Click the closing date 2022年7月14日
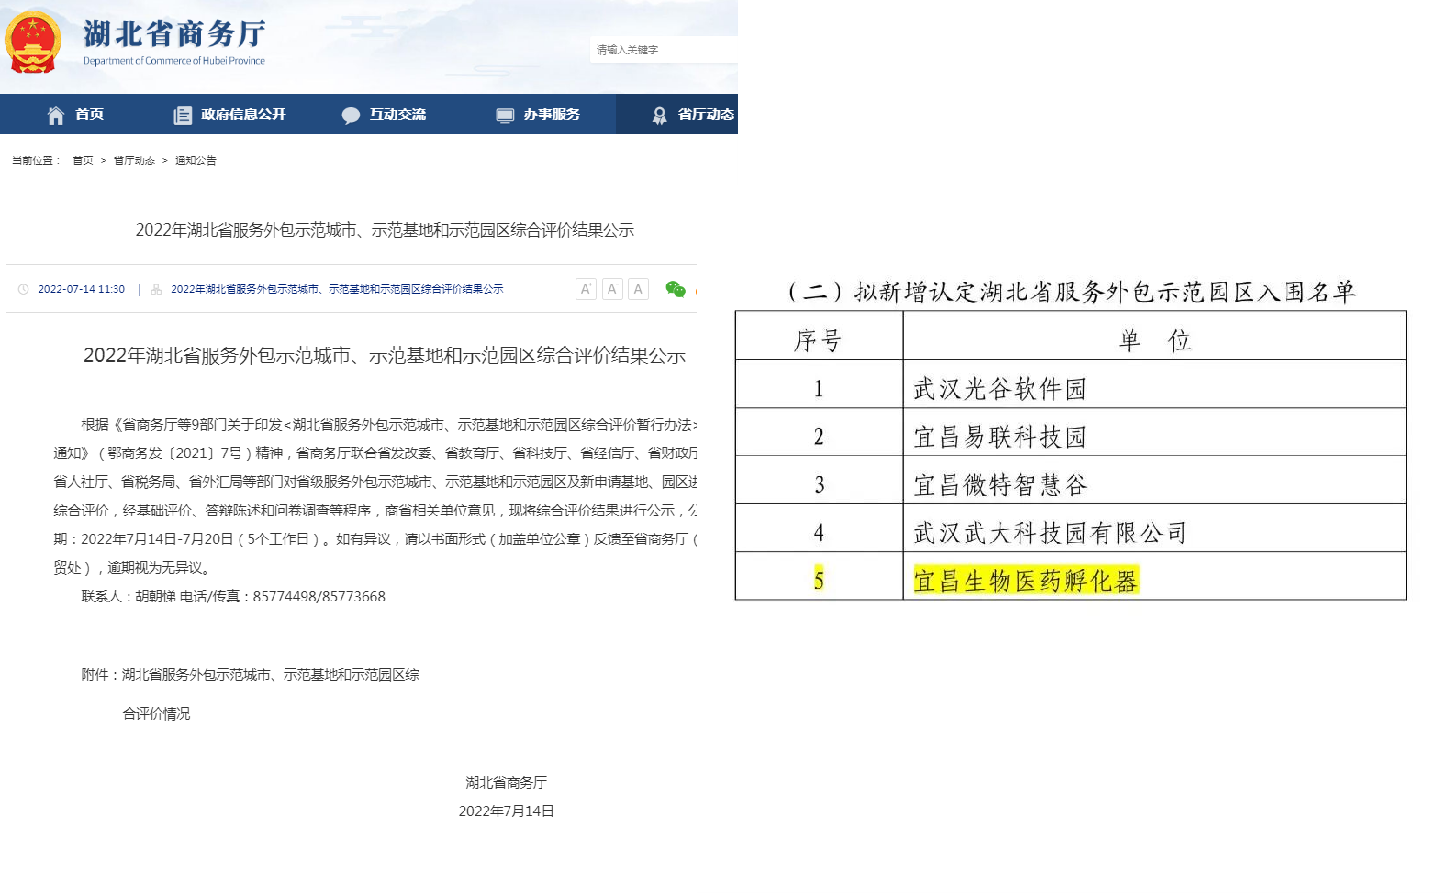This screenshot has width=1450, height=893. tap(506, 811)
